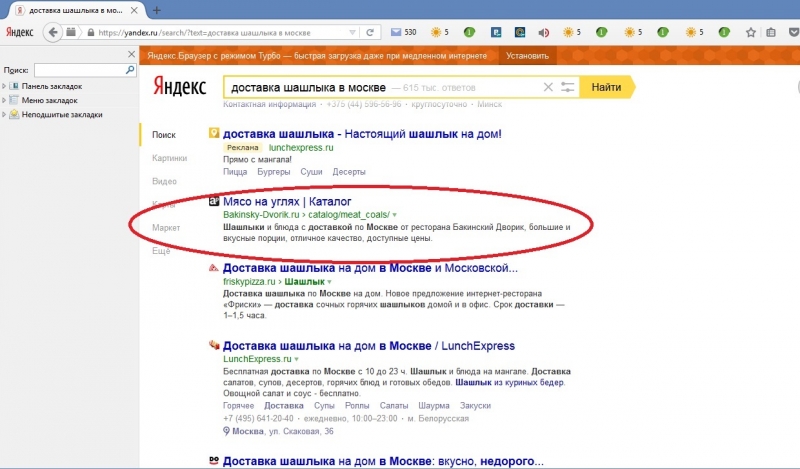800x469 pixels.
Task: Click favicon of the LunchExpress result
Action: [214, 345]
